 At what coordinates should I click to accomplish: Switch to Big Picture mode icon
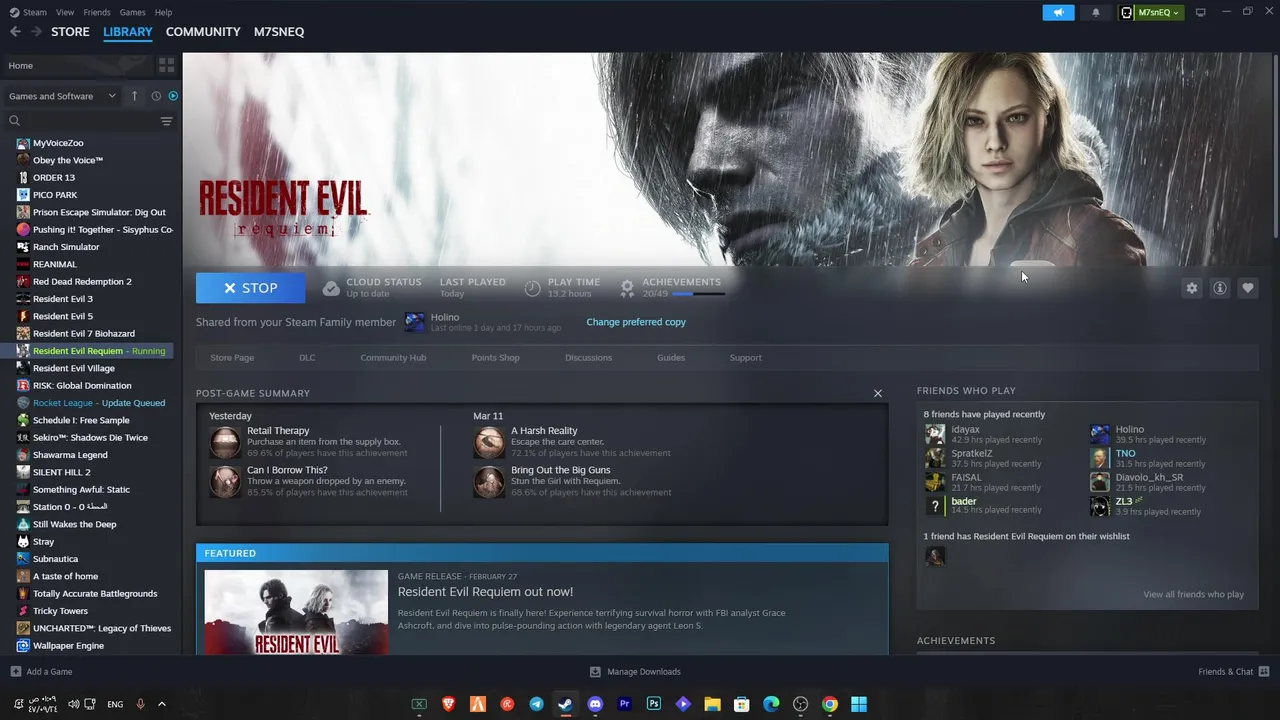[x=1201, y=12]
